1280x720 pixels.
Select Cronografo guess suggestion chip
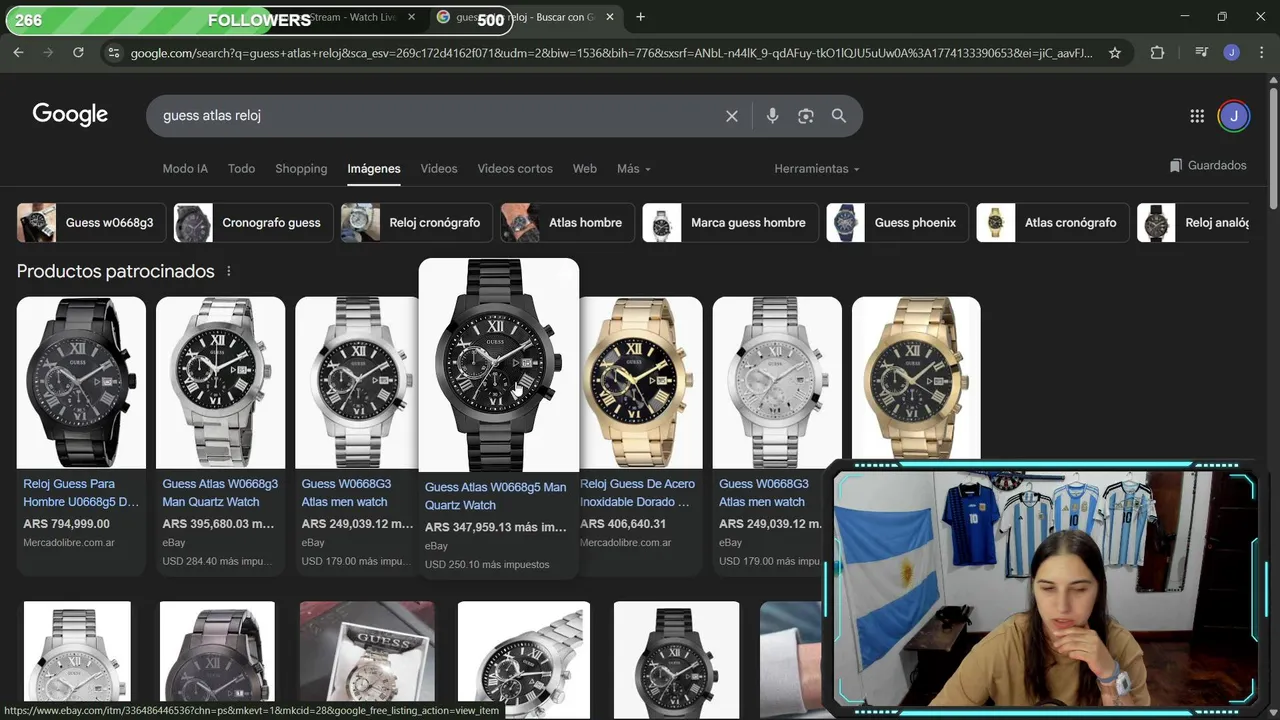253,223
